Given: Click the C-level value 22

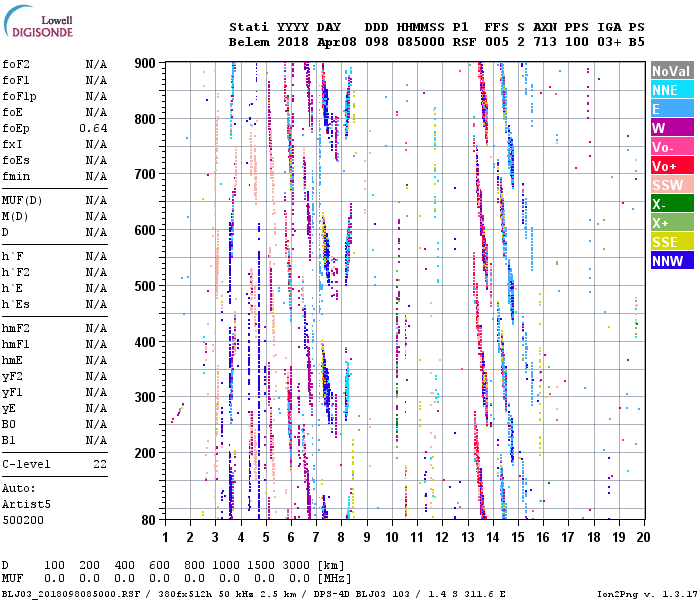Looking at the screenshot, I should [x=100, y=464].
